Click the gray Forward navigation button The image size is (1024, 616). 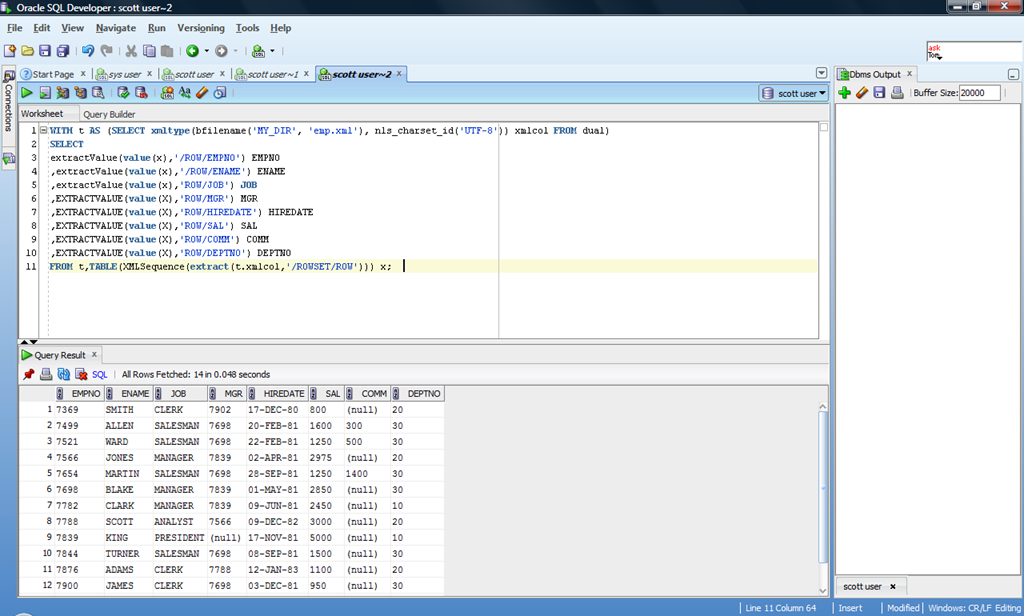click(x=221, y=51)
